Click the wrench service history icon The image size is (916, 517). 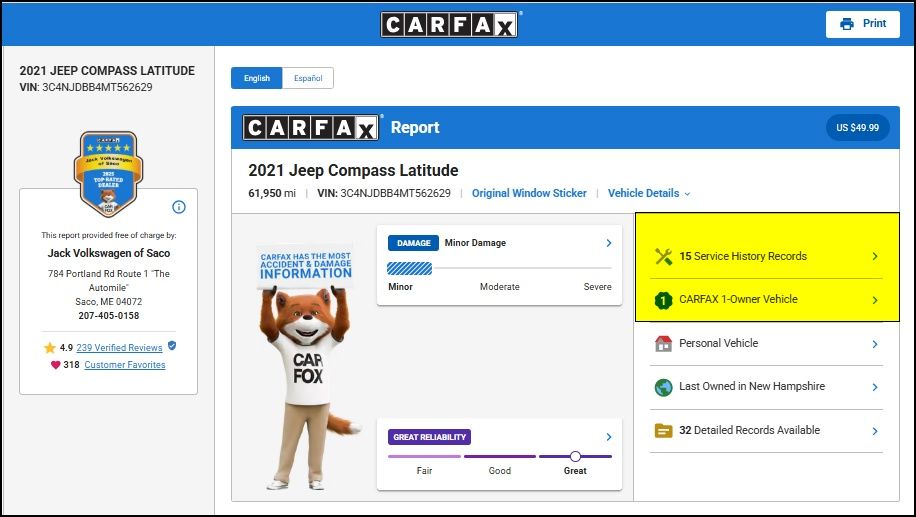pos(664,256)
